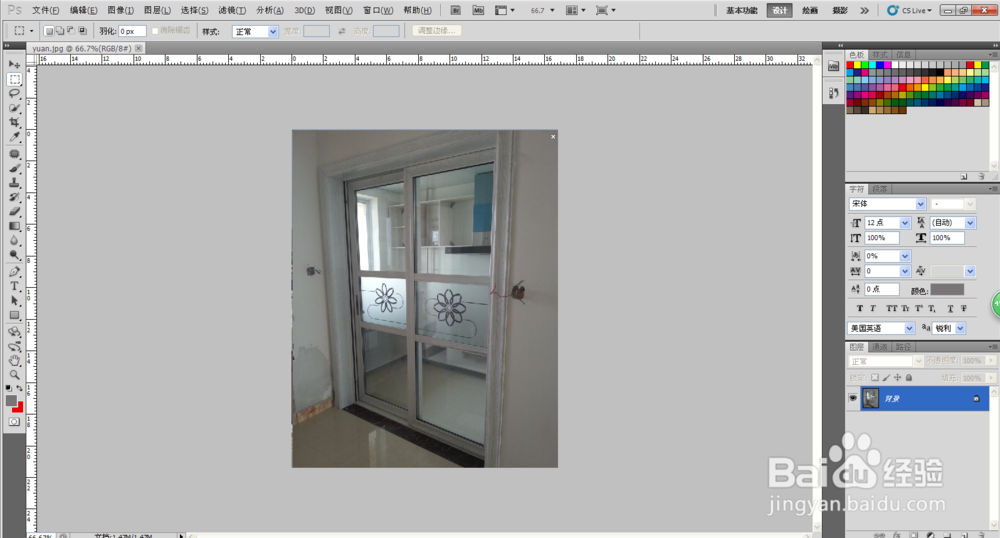Select the Gradient tool

click(14, 226)
